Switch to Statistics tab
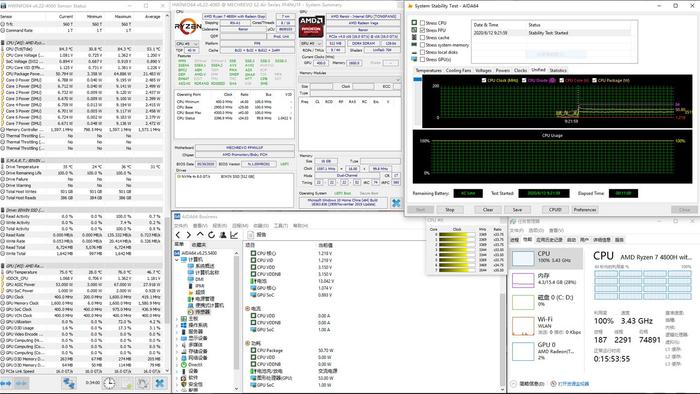 pos(558,71)
